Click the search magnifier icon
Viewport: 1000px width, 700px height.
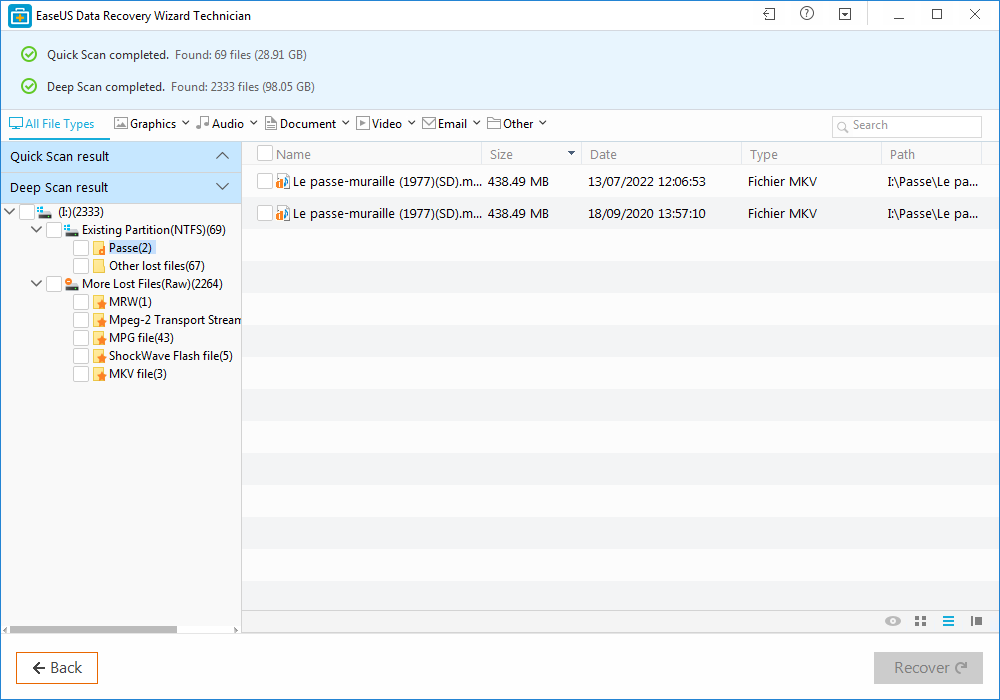click(x=842, y=126)
